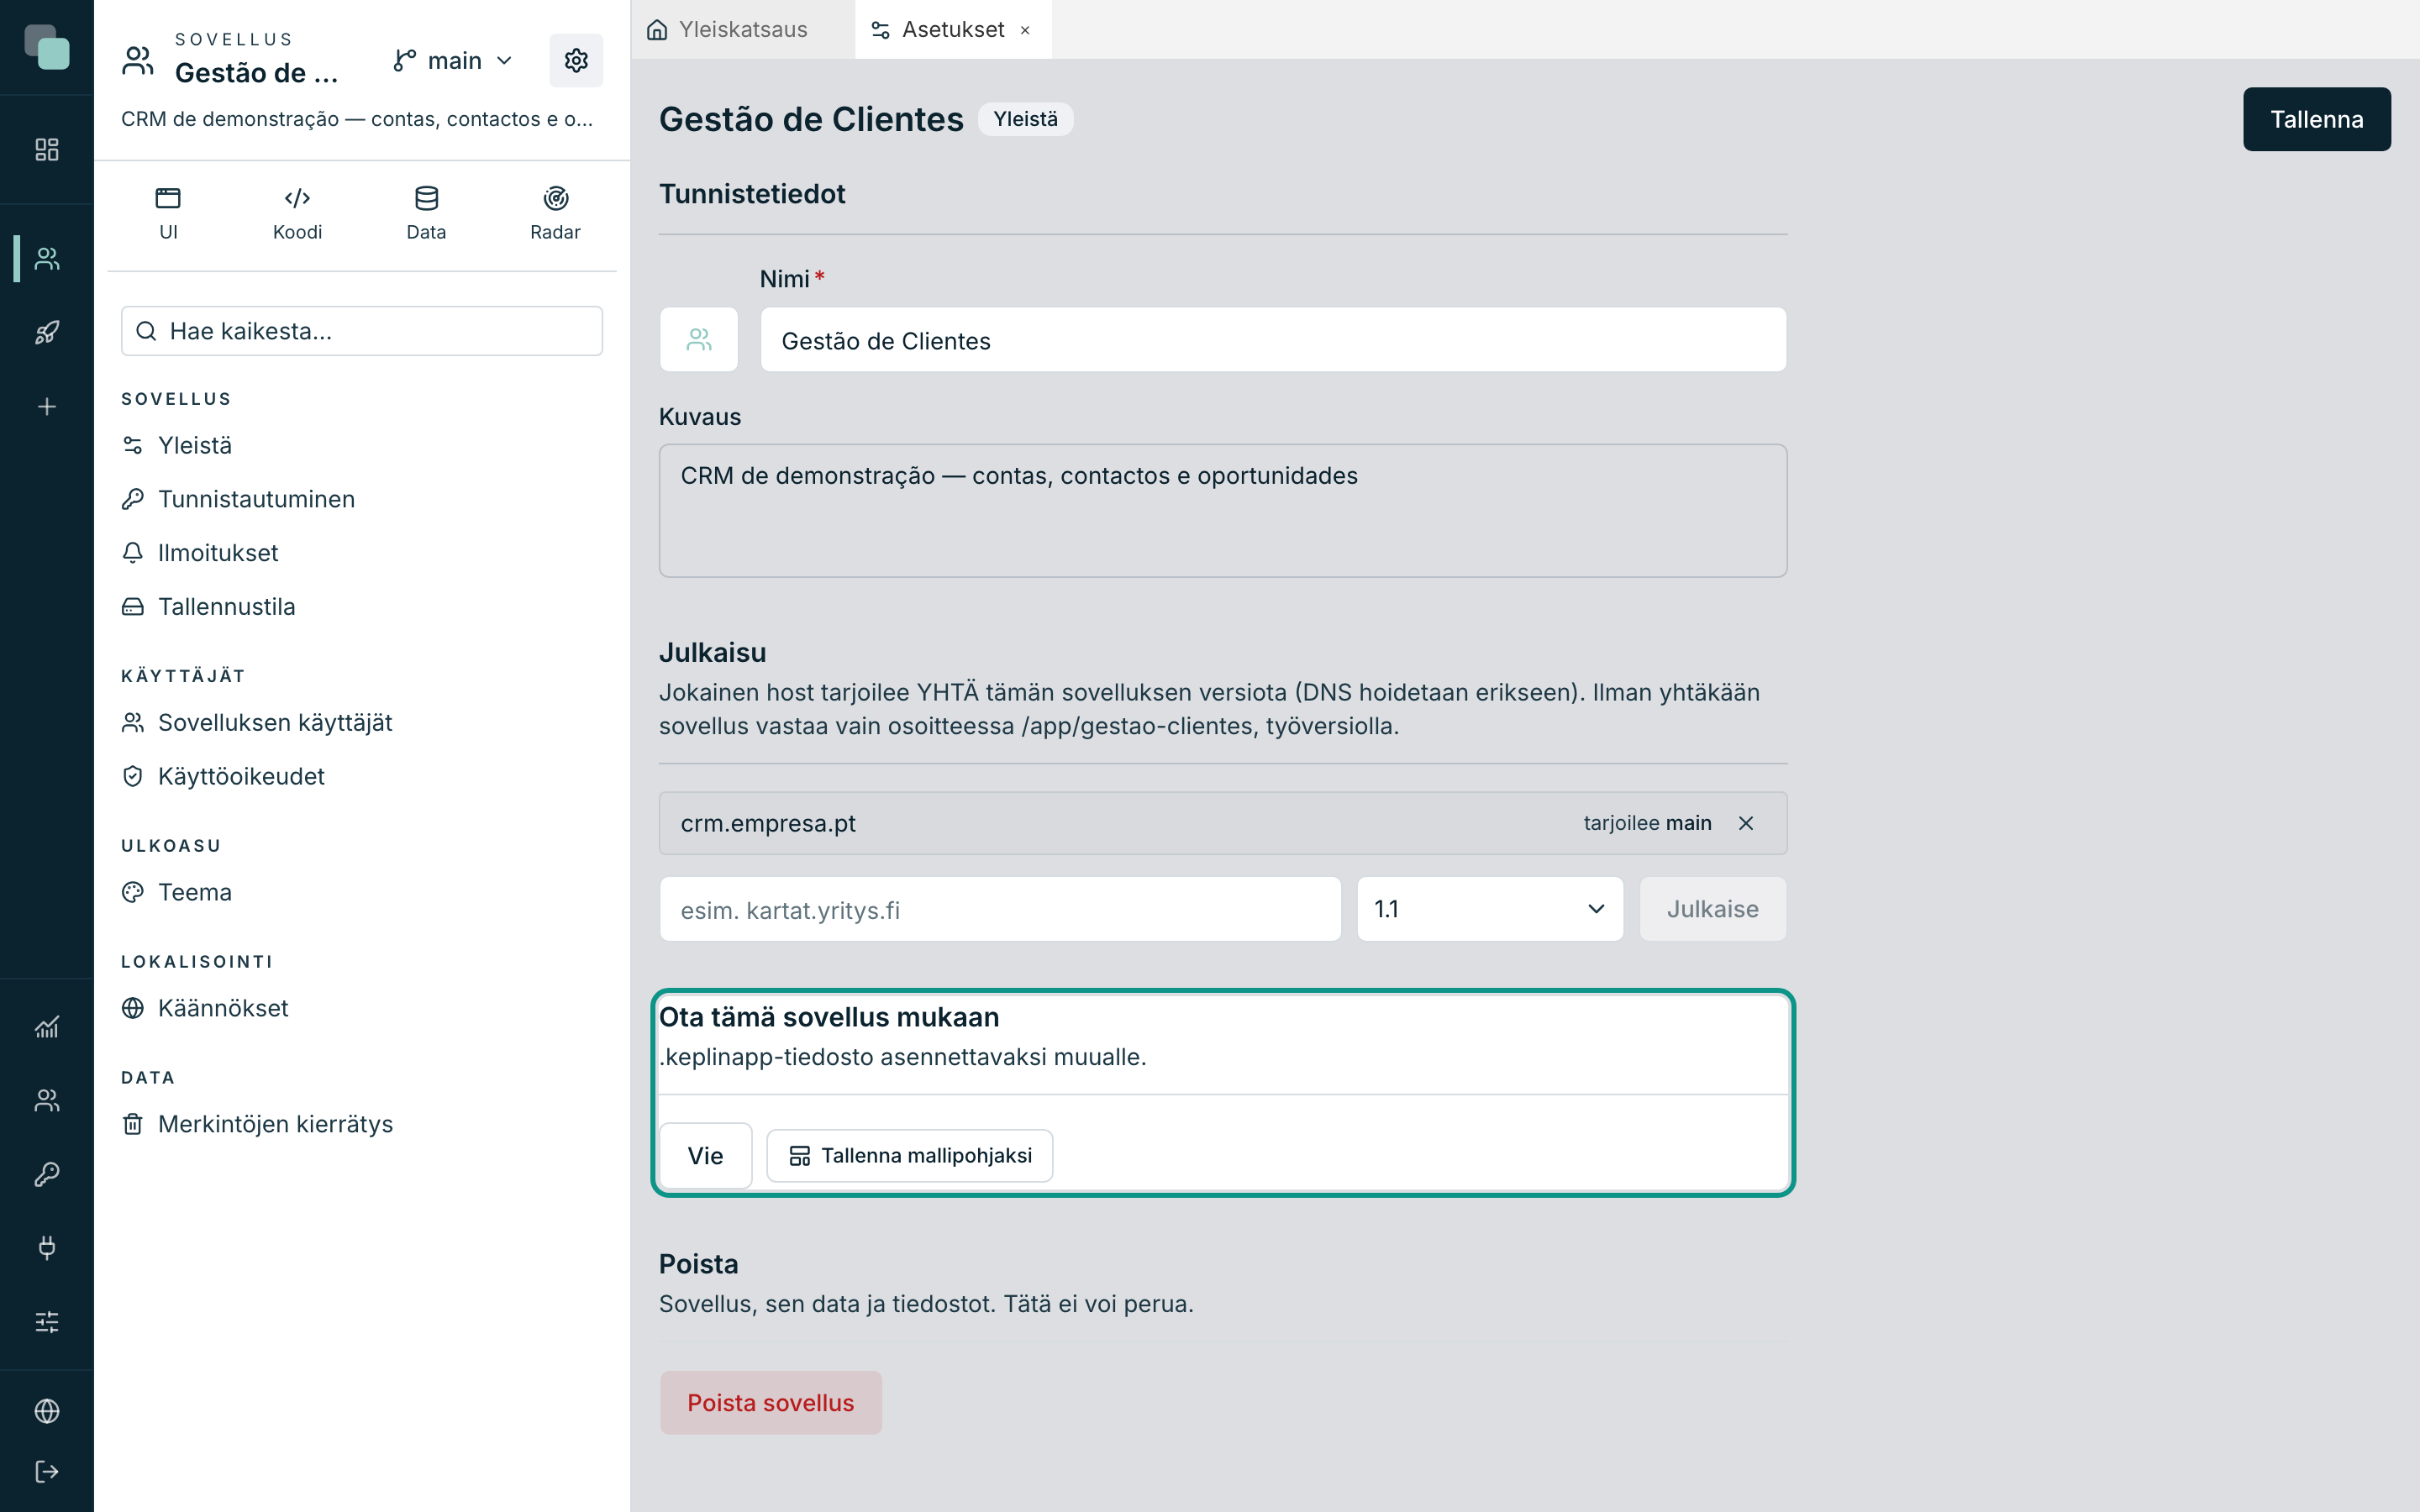This screenshot has width=2420, height=1512.
Task: Click the Vie export button
Action: coord(705,1156)
